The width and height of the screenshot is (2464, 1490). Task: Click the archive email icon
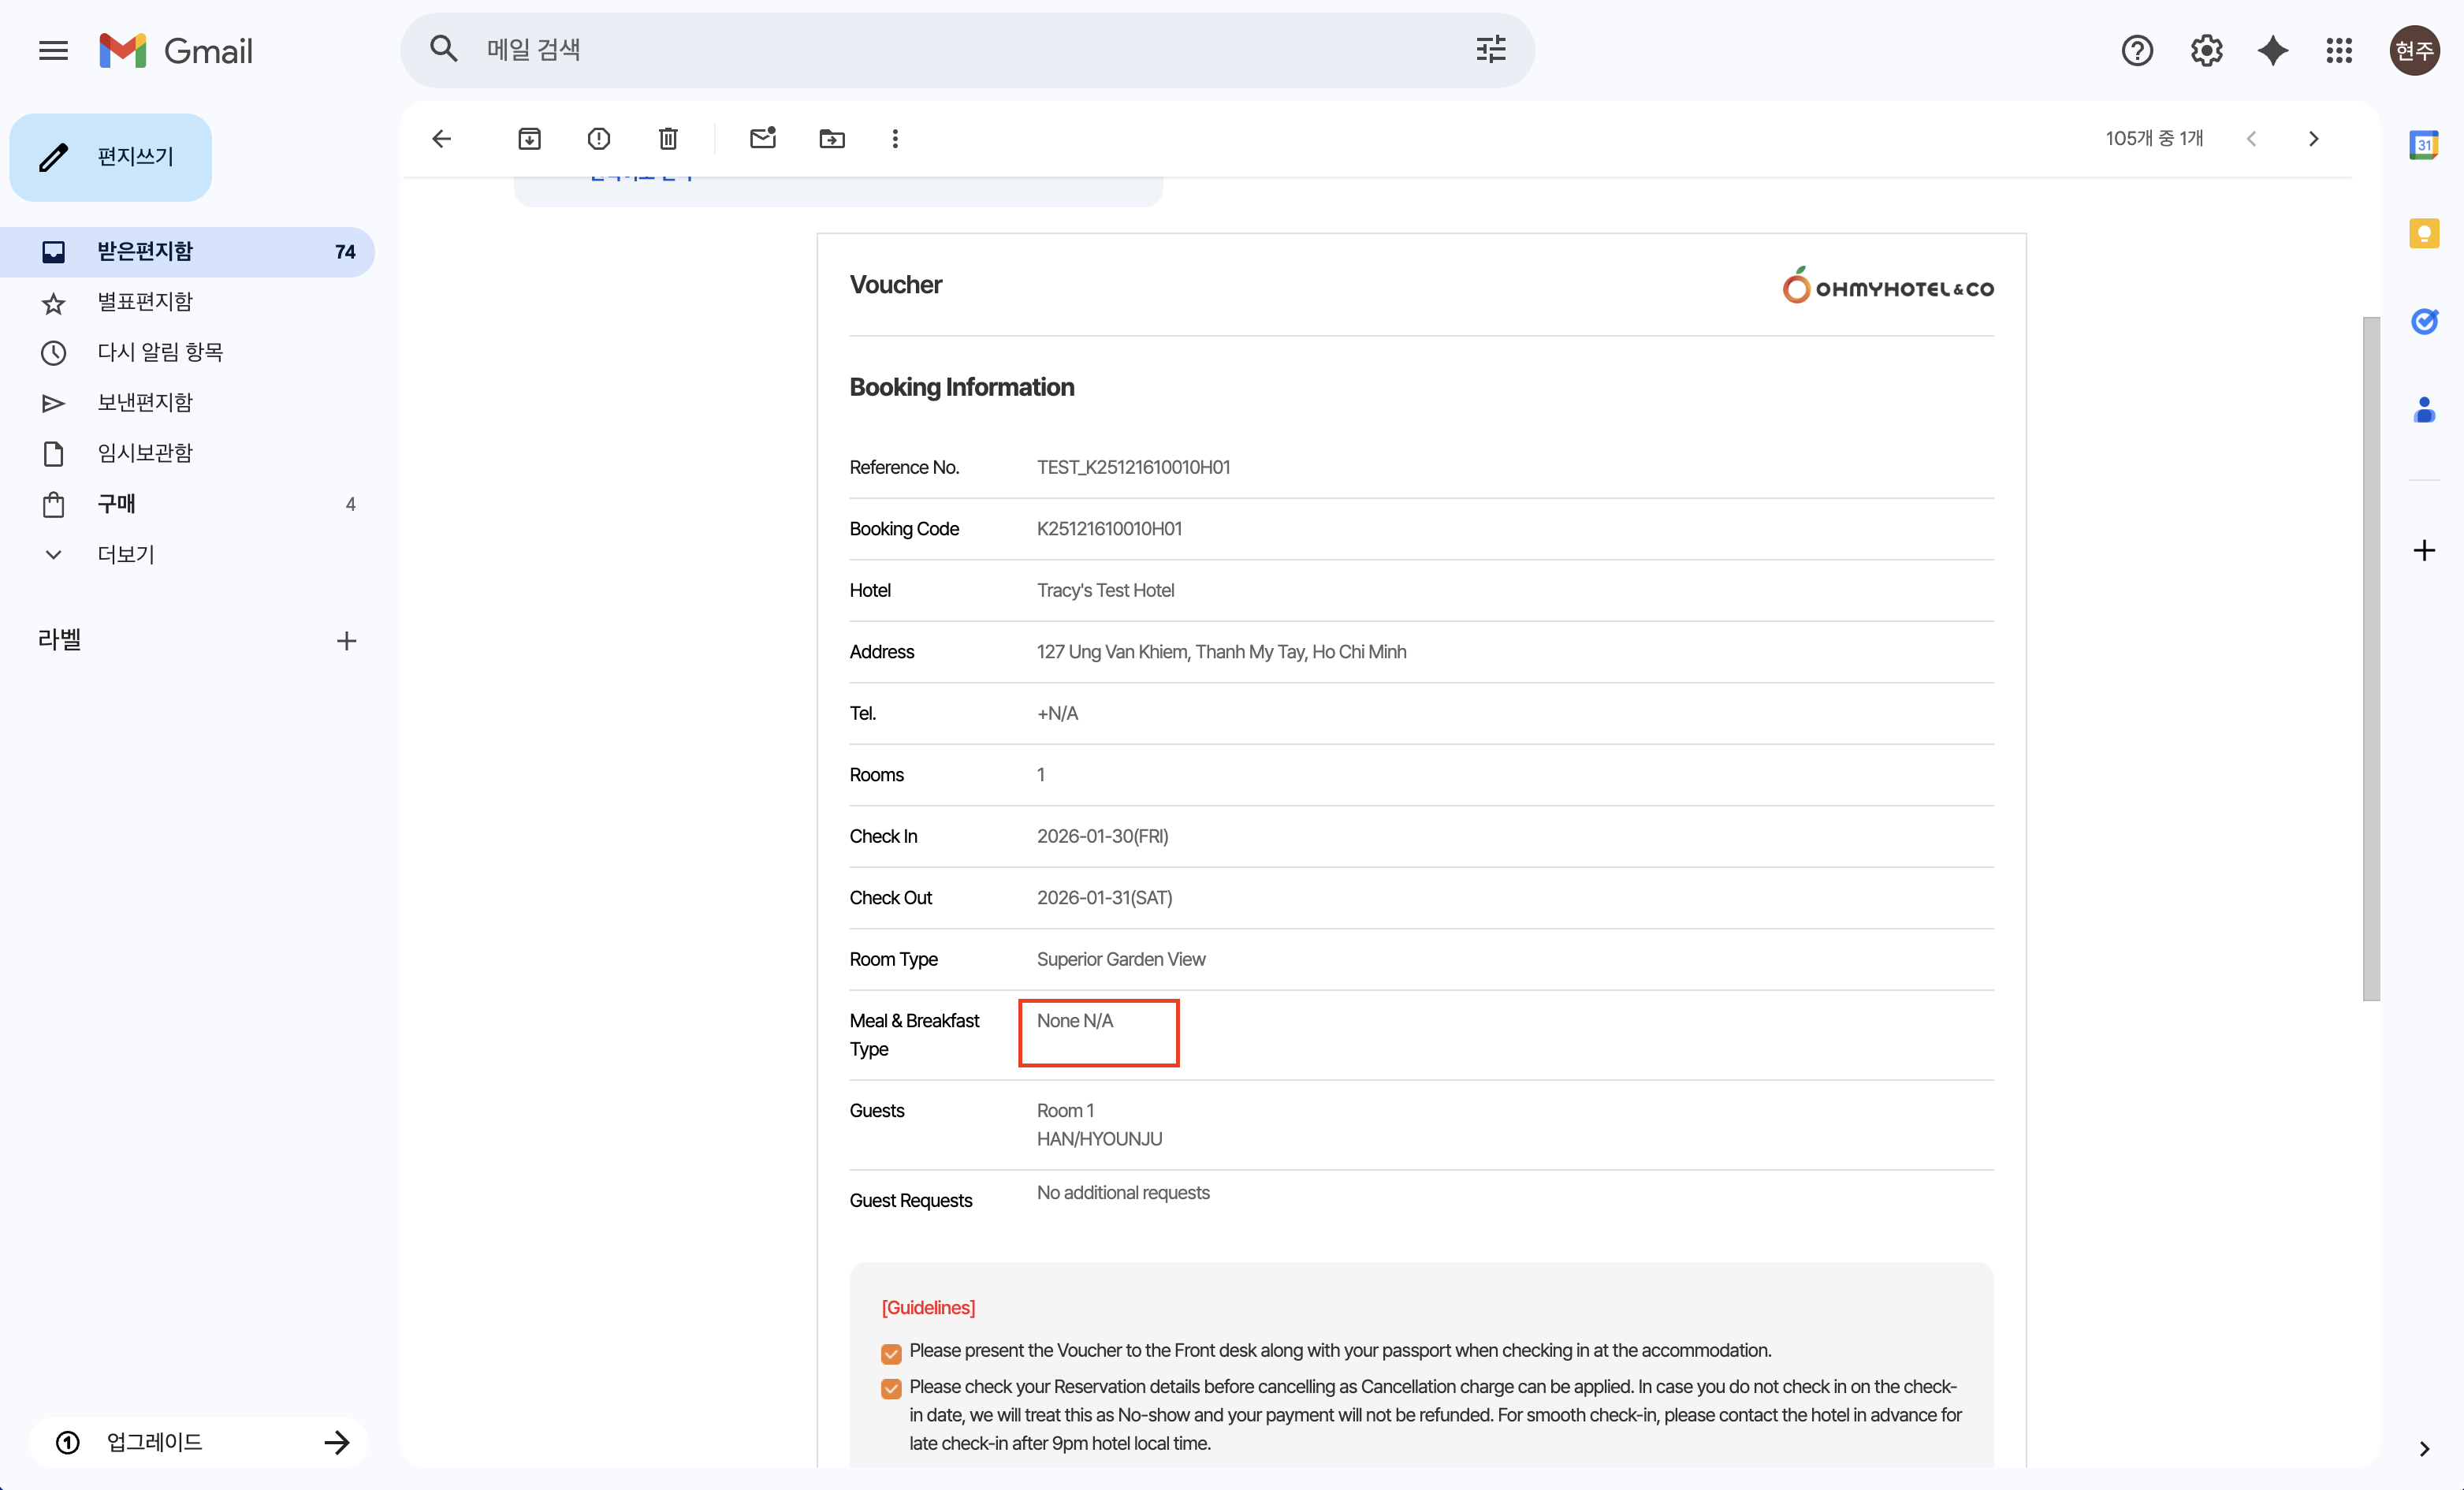click(529, 139)
